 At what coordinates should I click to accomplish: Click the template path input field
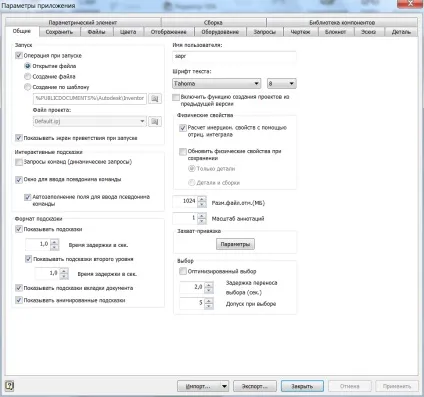pos(90,98)
